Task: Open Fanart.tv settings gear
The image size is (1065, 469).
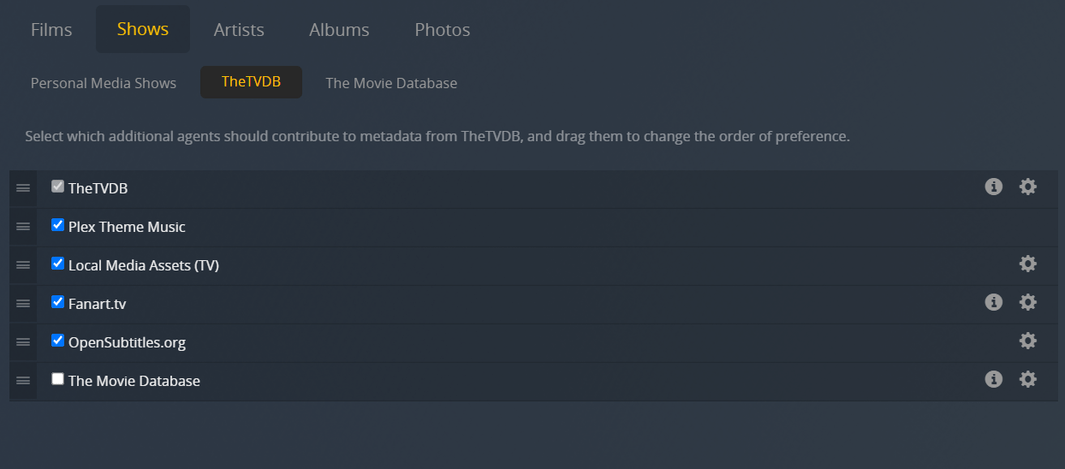Action: click(1028, 302)
